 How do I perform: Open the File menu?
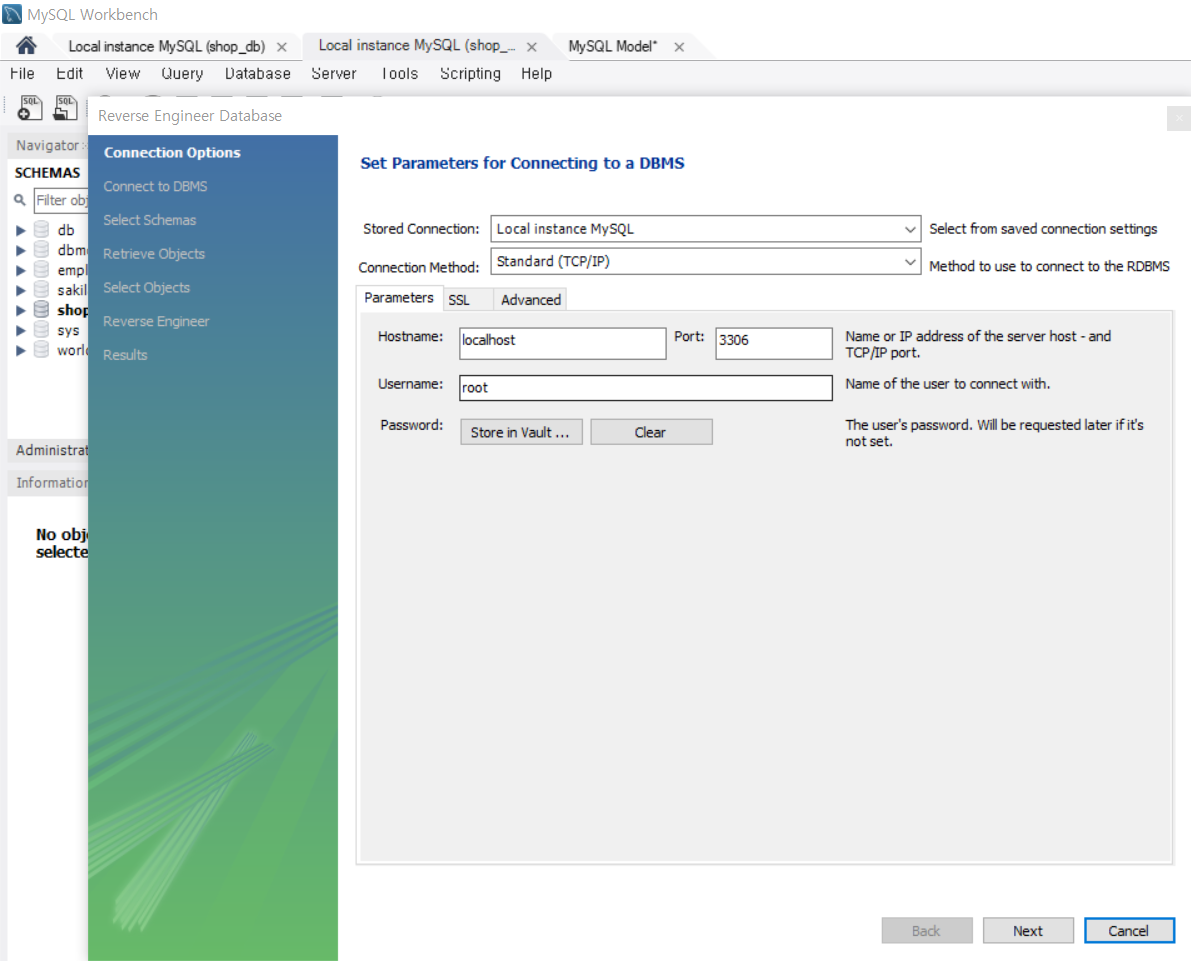pos(22,74)
